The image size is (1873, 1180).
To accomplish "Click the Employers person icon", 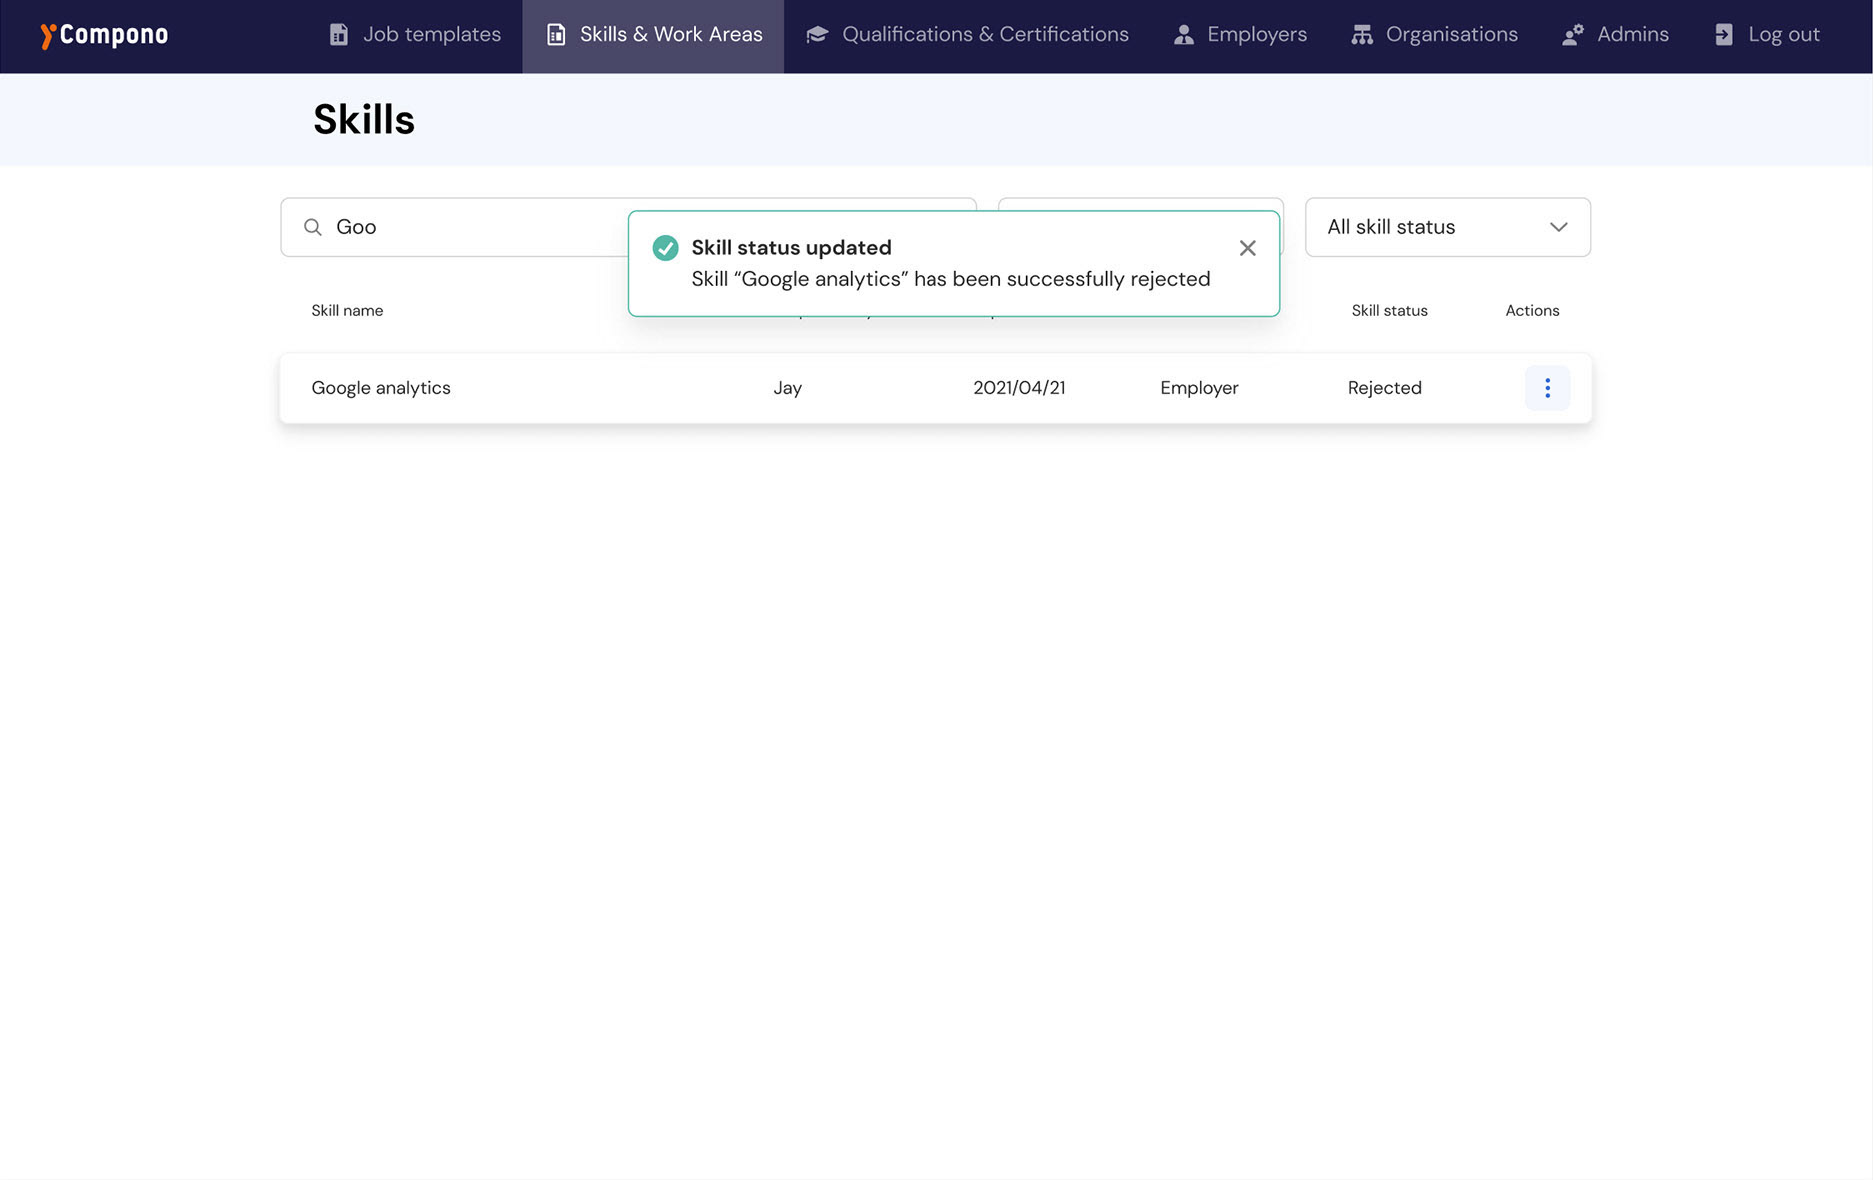I will coord(1184,35).
